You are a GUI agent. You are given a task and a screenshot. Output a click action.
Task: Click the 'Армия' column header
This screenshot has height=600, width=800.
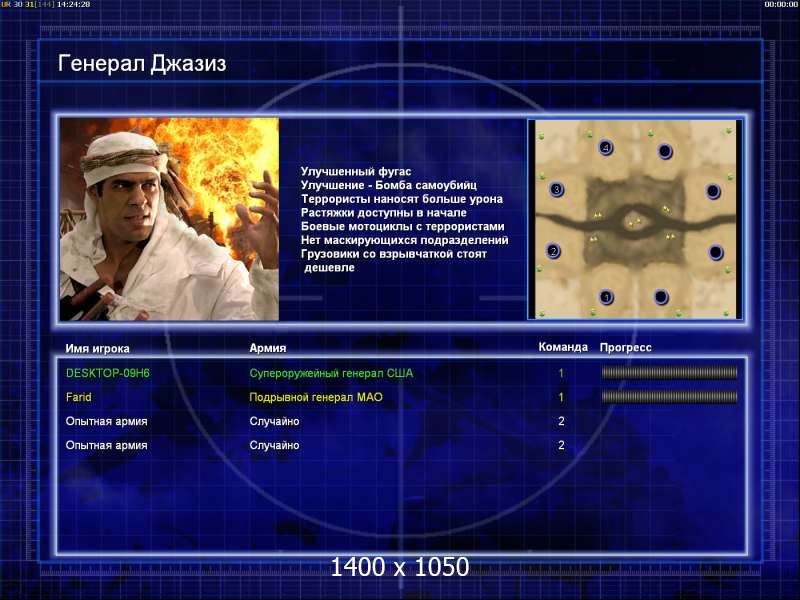click(x=268, y=348)
